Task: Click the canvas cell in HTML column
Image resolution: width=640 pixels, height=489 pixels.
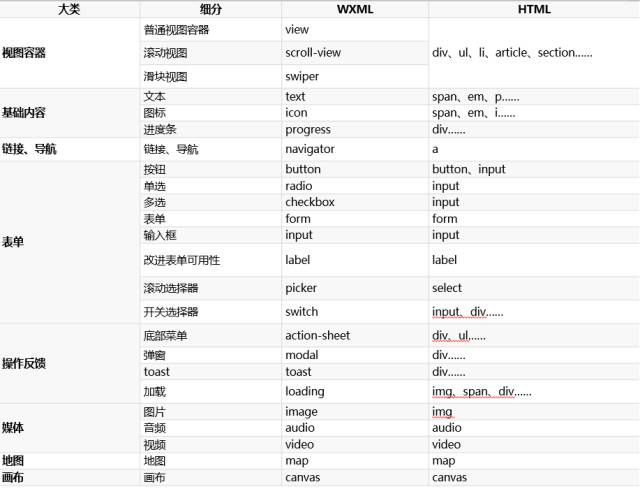Action: coord(534,478)
